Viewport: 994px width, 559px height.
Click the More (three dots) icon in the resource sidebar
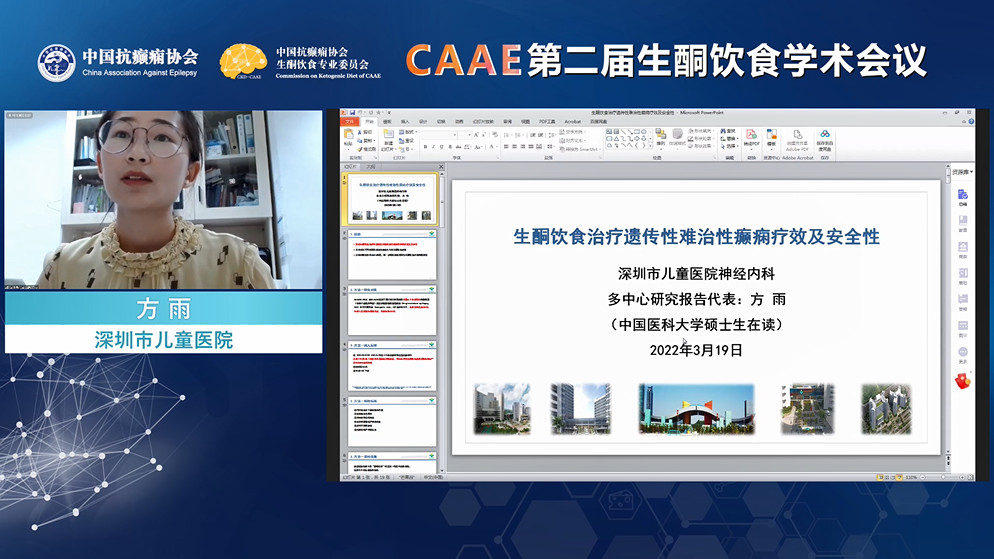pos(963,354)
